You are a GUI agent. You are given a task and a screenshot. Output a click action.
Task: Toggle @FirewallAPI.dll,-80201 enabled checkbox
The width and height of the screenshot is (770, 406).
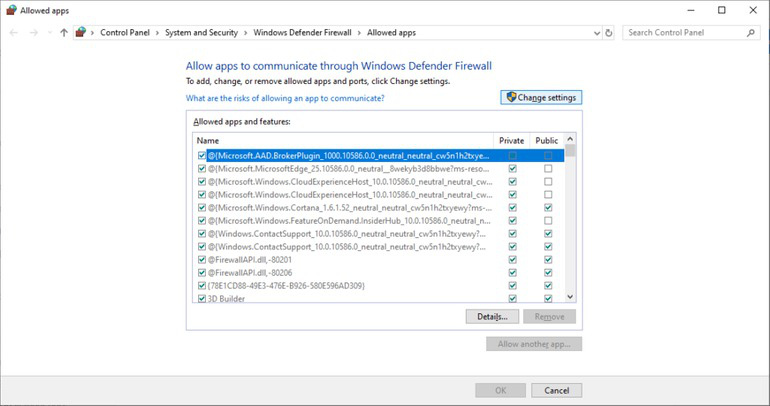pyautogui.click(x=201, y=260)
